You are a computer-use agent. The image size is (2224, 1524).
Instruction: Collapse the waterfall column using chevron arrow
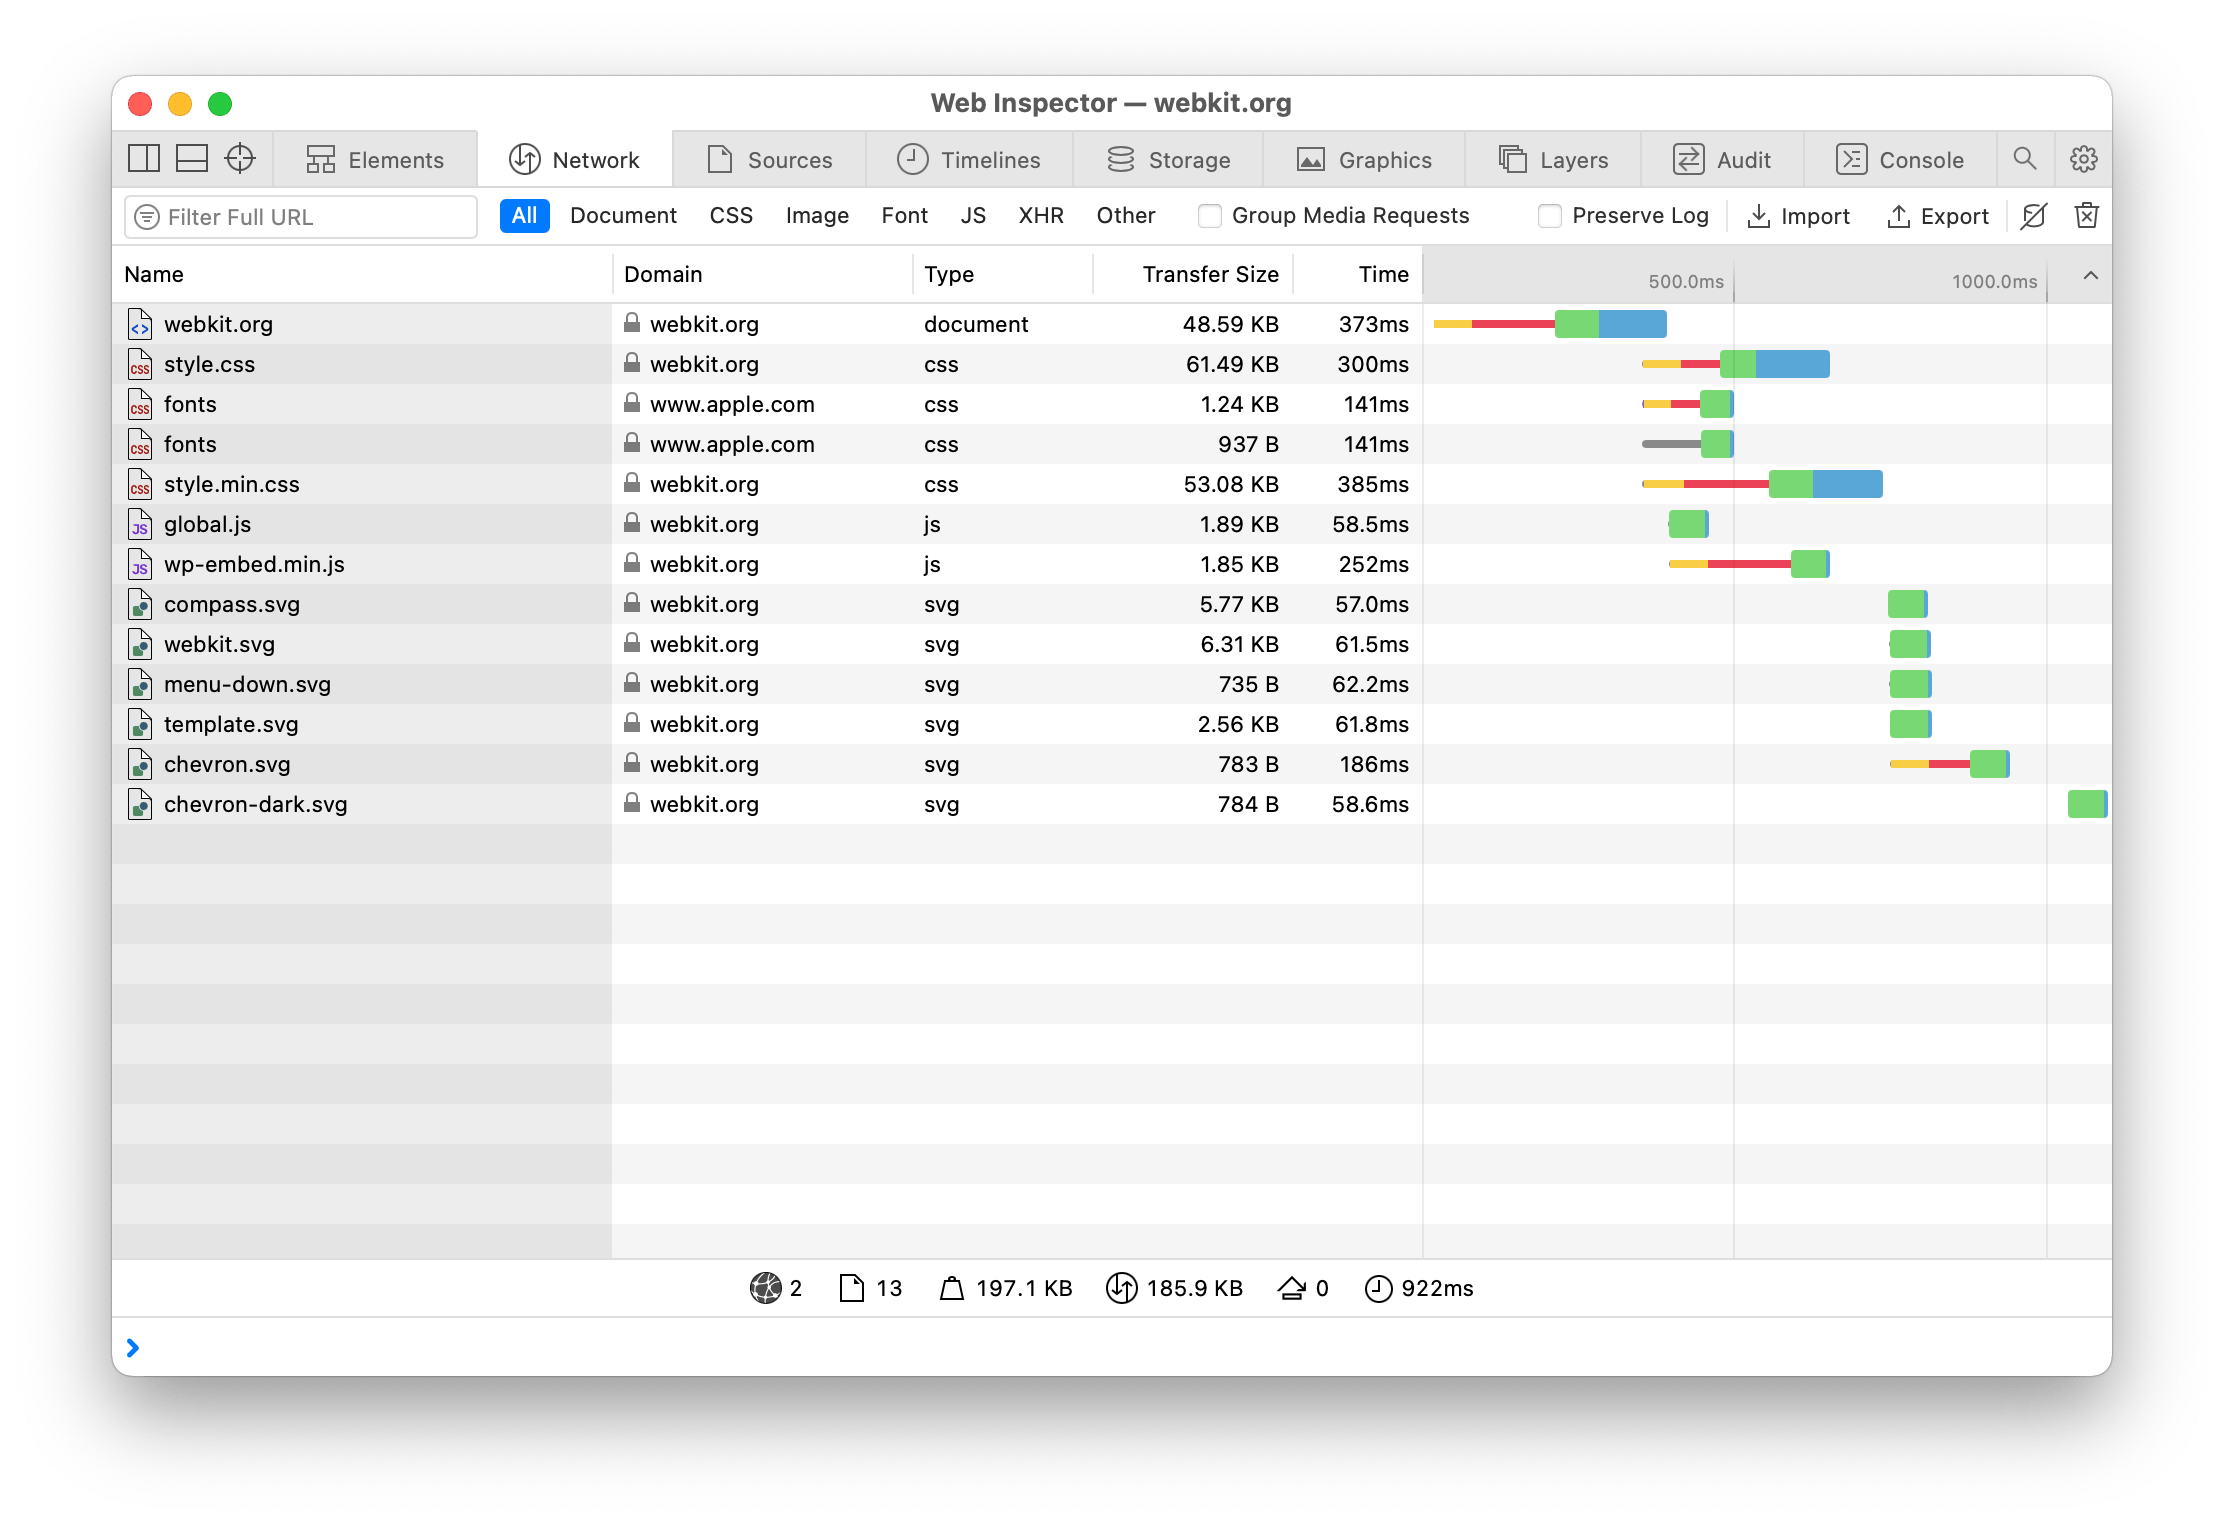click(2090, 275)
